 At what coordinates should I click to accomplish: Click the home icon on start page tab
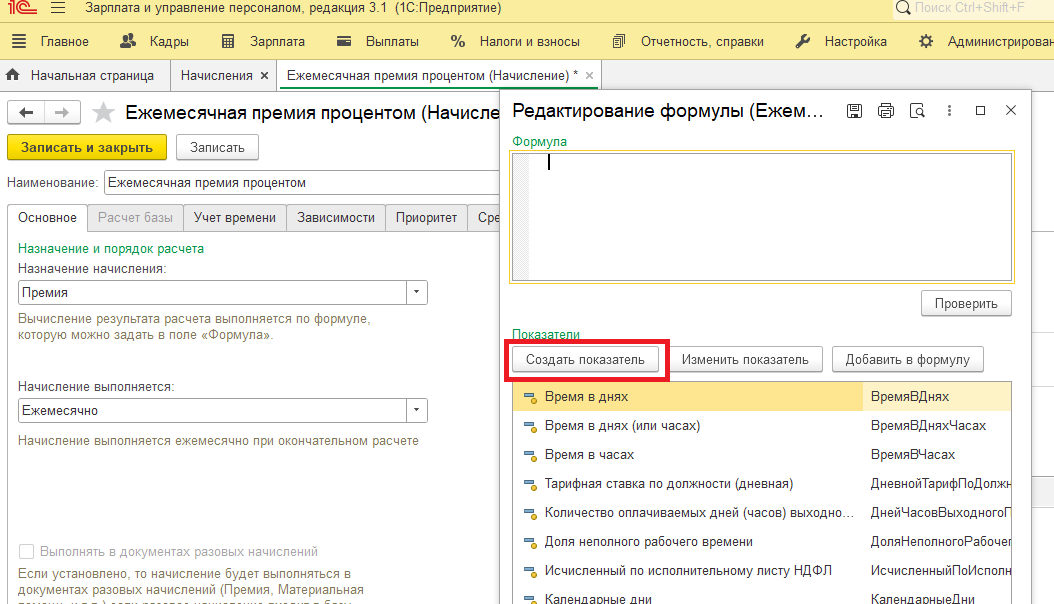click(x=13, y=75)
